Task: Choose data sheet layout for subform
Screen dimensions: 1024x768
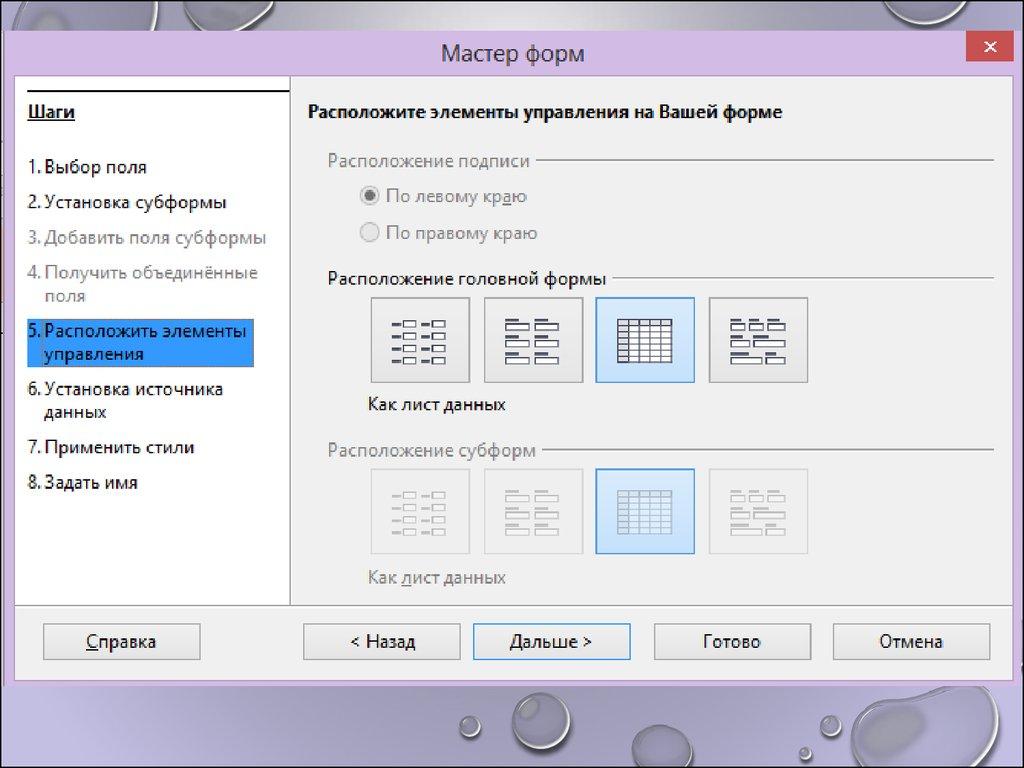Action: pyautogui.click(x=645, y=511)
